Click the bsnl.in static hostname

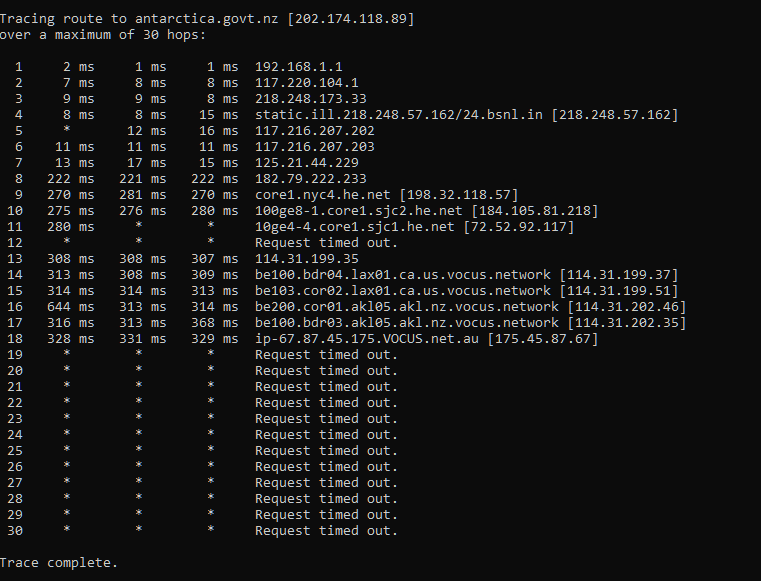click(399, 115)
